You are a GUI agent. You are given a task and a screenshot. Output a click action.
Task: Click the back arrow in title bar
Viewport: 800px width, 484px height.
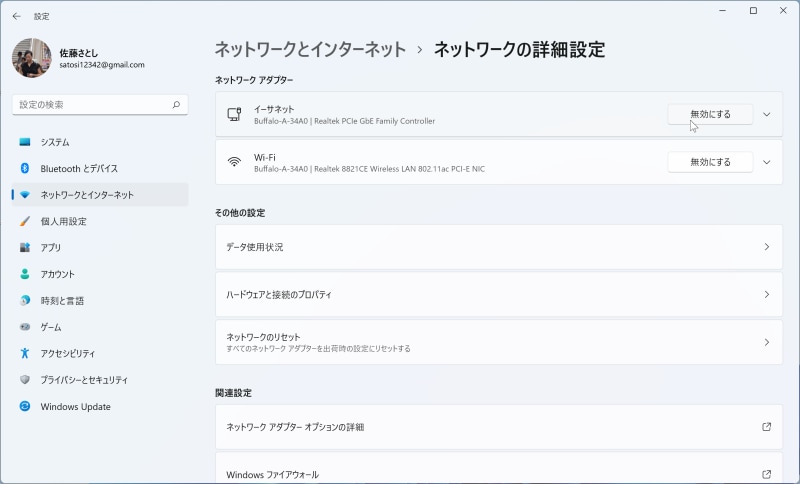tap(16, 16)
